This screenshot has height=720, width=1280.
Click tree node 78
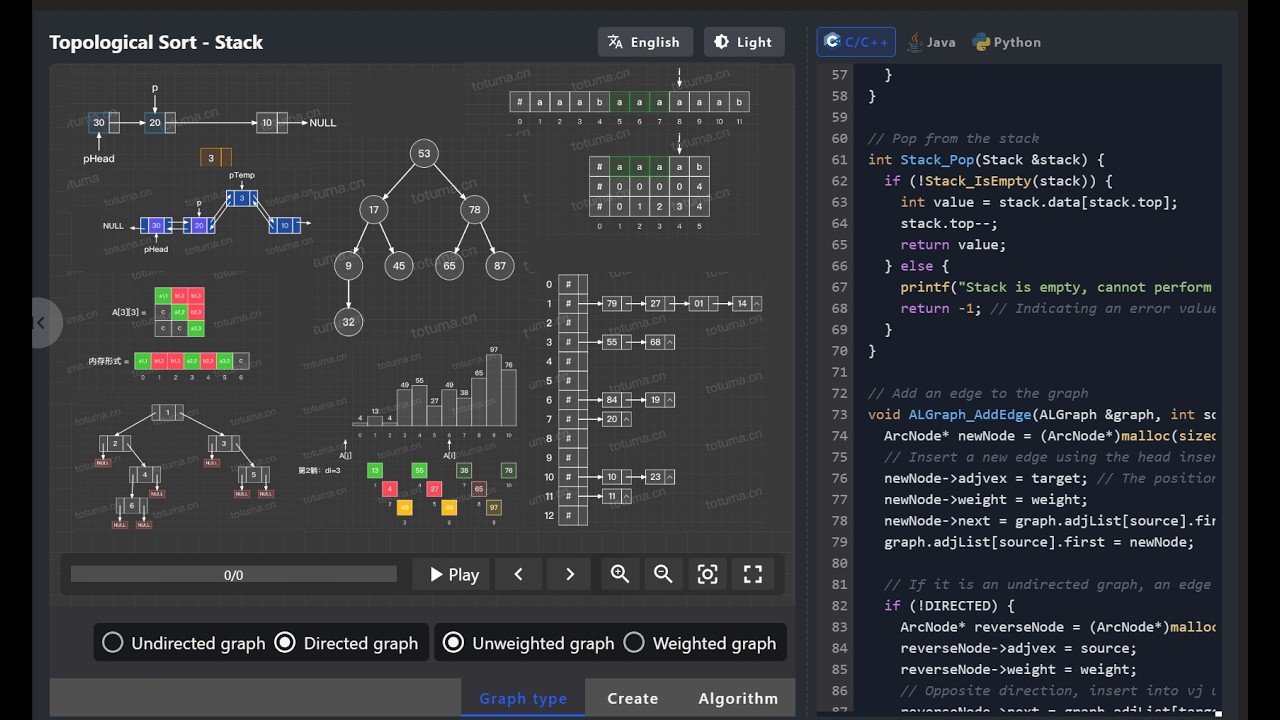click(x=475, y=209)
